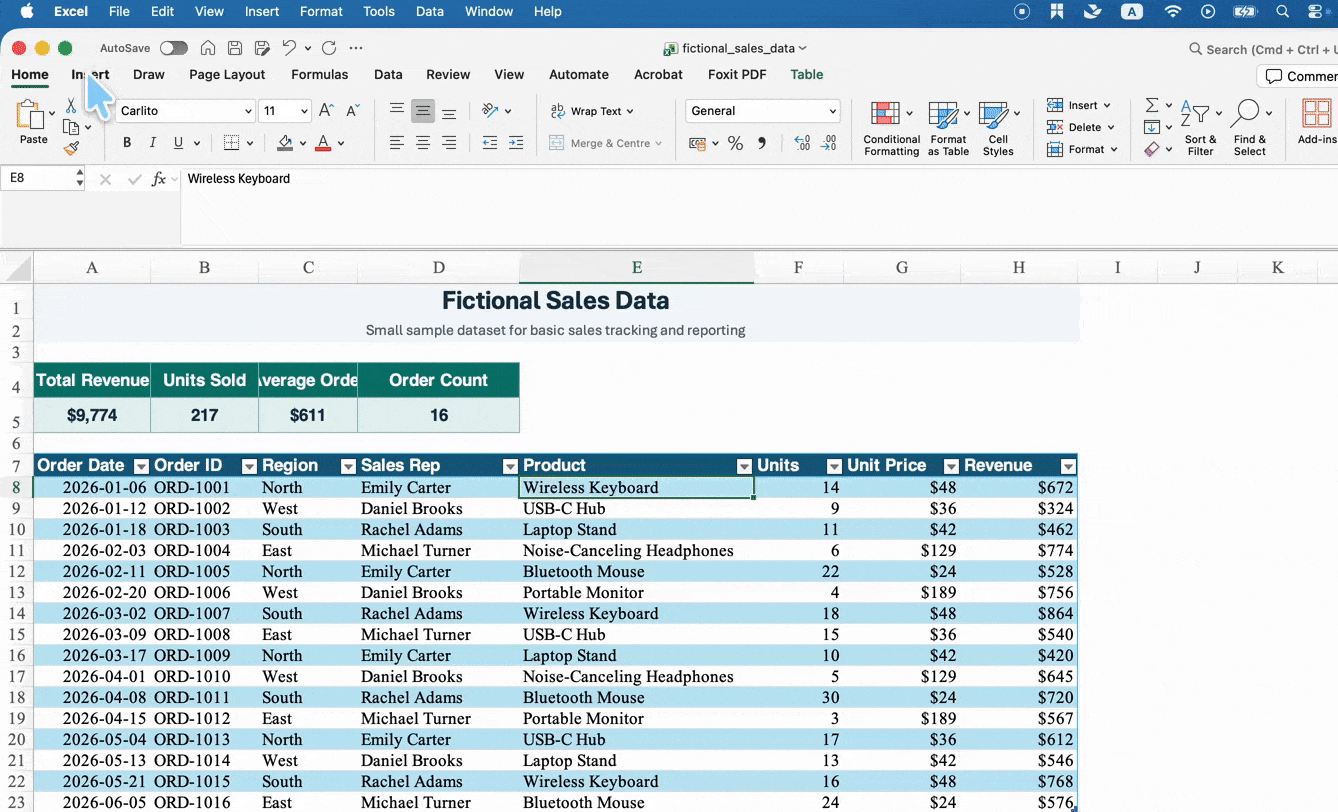Image resolution: width=1338 pixels, height=812 pixels.
Task: Open the Window menu in macOS menu bar
Action: 489,11
